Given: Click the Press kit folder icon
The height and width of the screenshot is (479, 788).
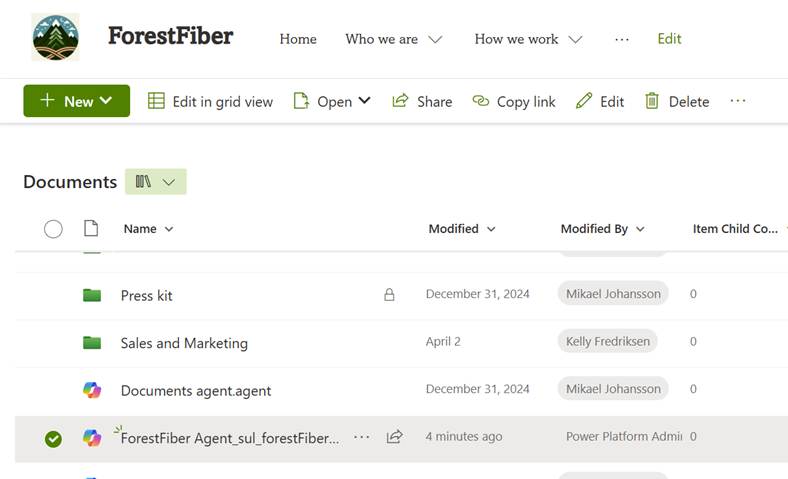Looking at the screenshot, I should pyautogui.click(x=92, y=295).
